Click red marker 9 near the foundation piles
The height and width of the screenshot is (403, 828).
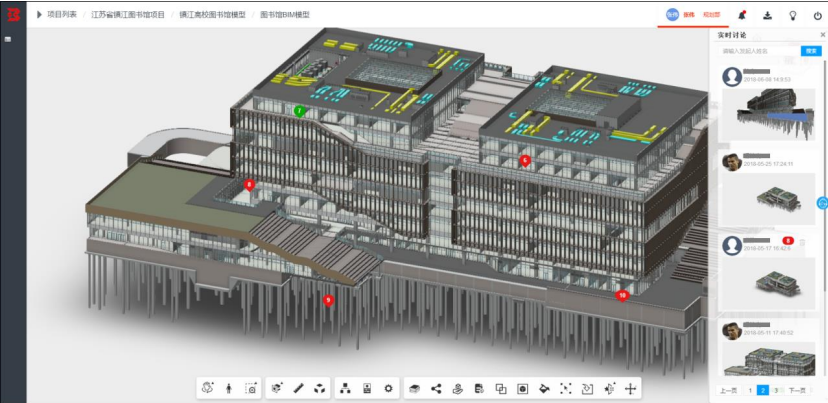pyautogui.click(x=328, y=300)
